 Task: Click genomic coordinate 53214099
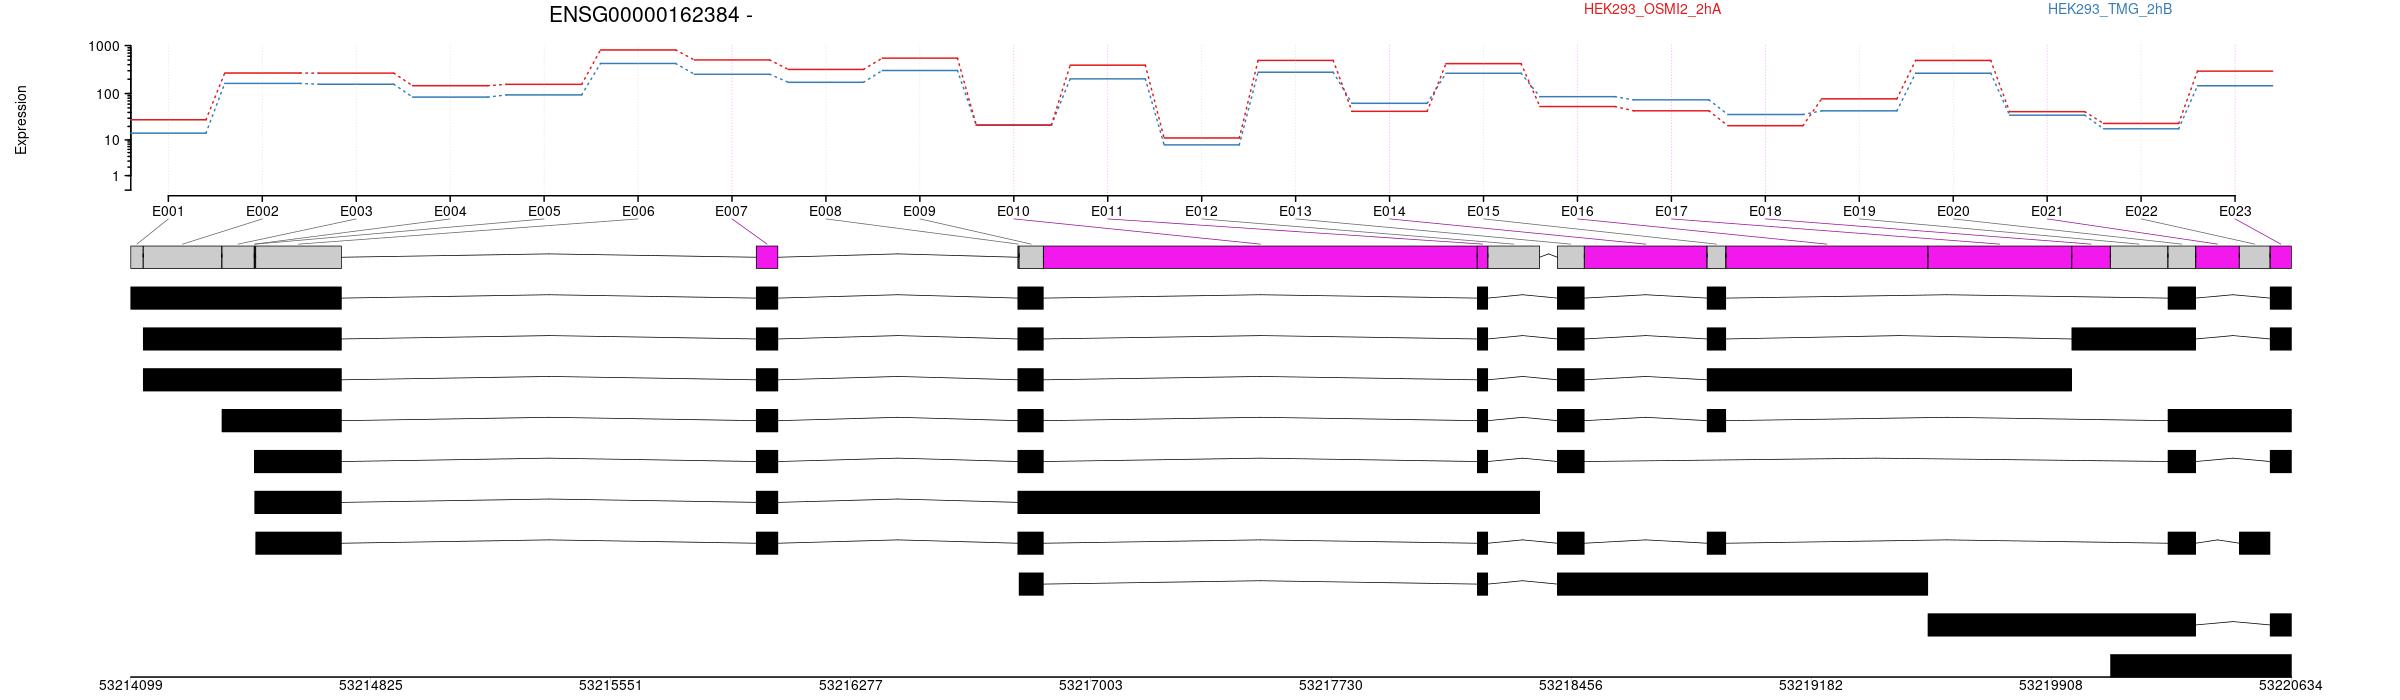131,685
